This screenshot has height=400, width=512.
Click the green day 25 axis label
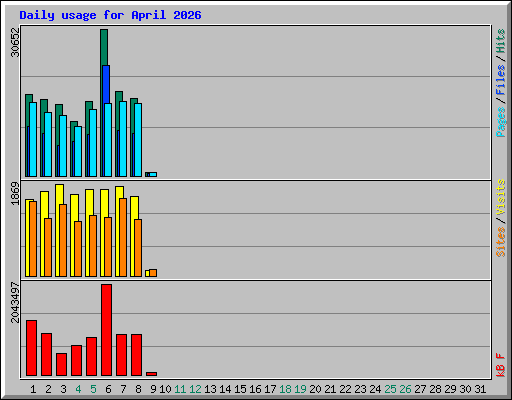390,389
